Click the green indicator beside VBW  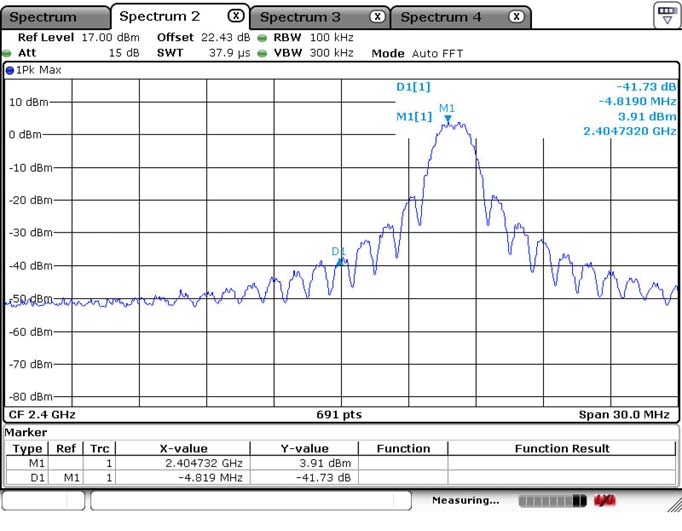coord(262,54)
